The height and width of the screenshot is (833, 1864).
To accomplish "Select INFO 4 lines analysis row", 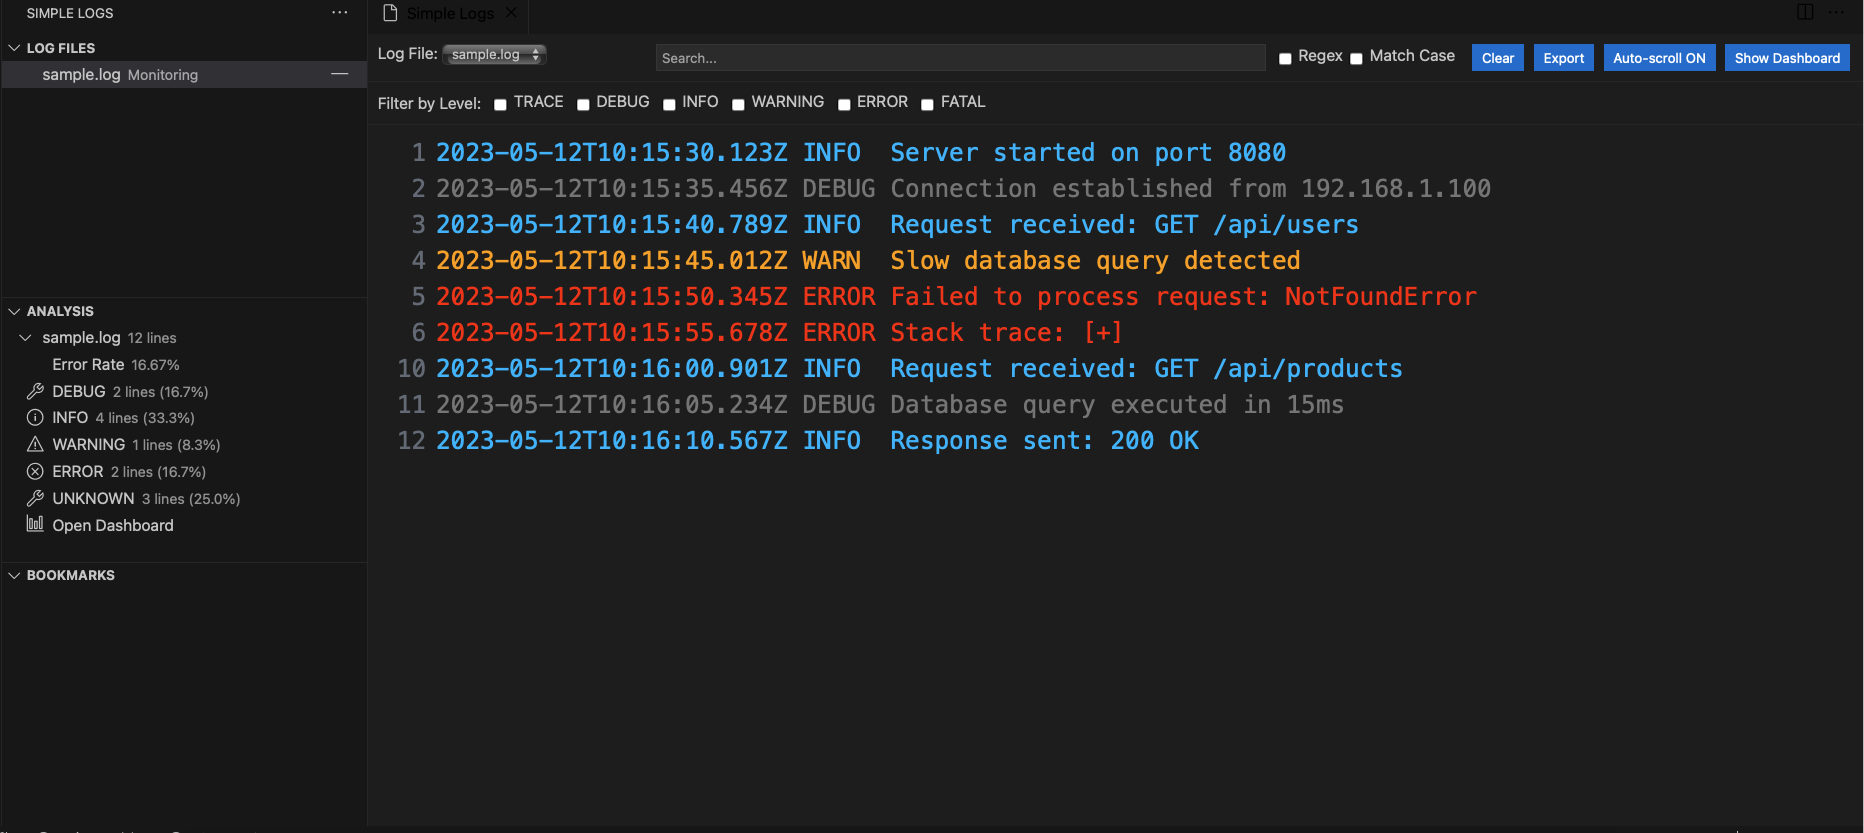I will click(x=184, y=418).
